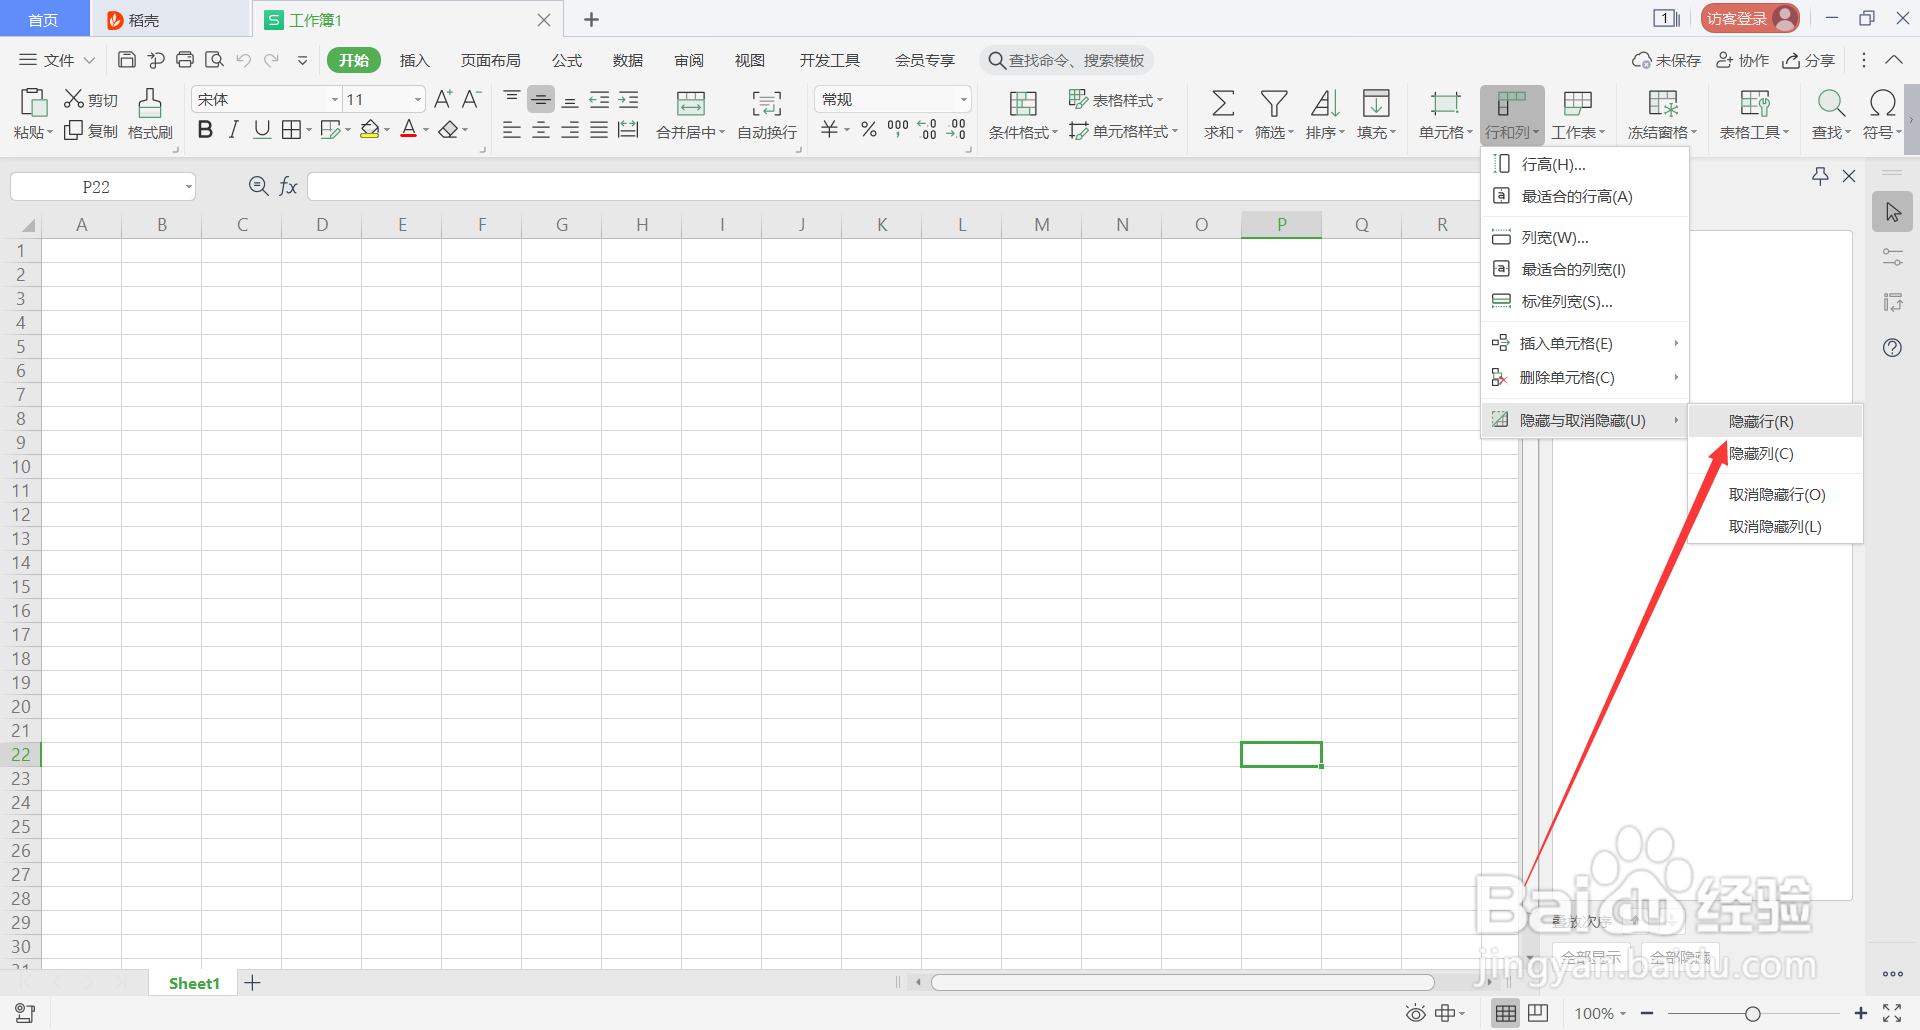Open the 插入 ribbon tab
The image size is (1920, 1030).
(x=414, y=61)
